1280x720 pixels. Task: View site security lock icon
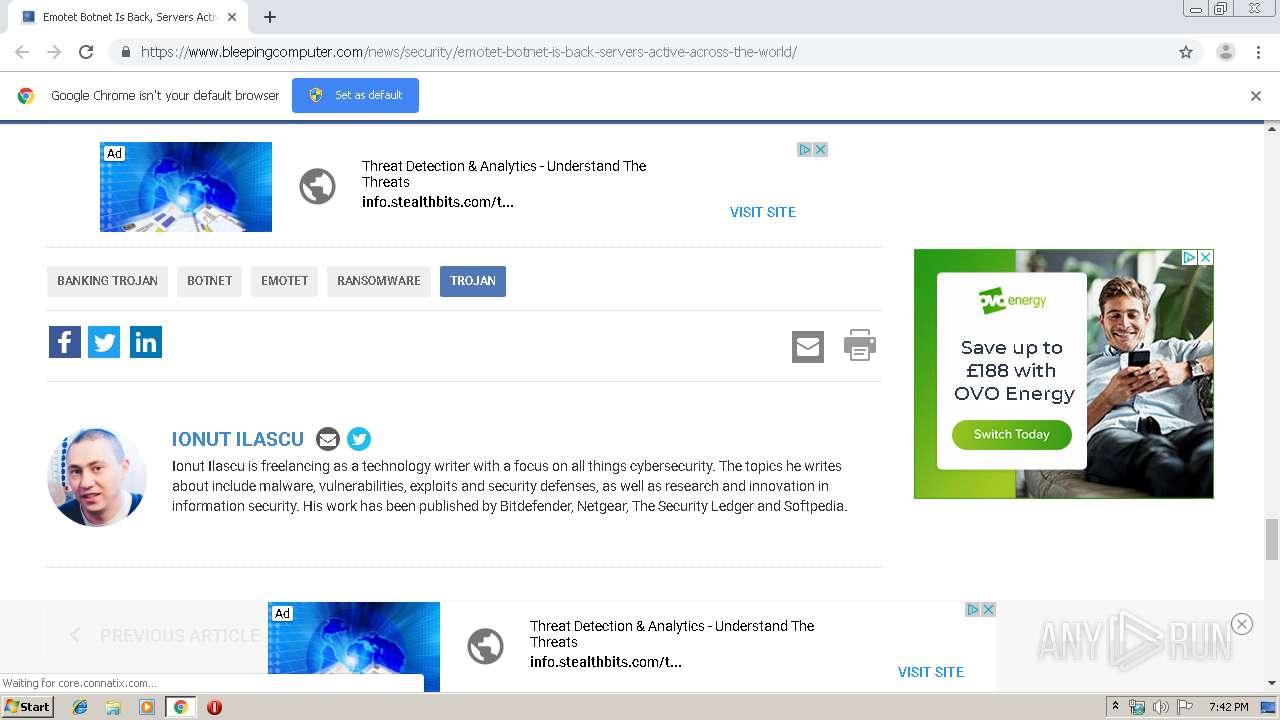coord(125,52)
